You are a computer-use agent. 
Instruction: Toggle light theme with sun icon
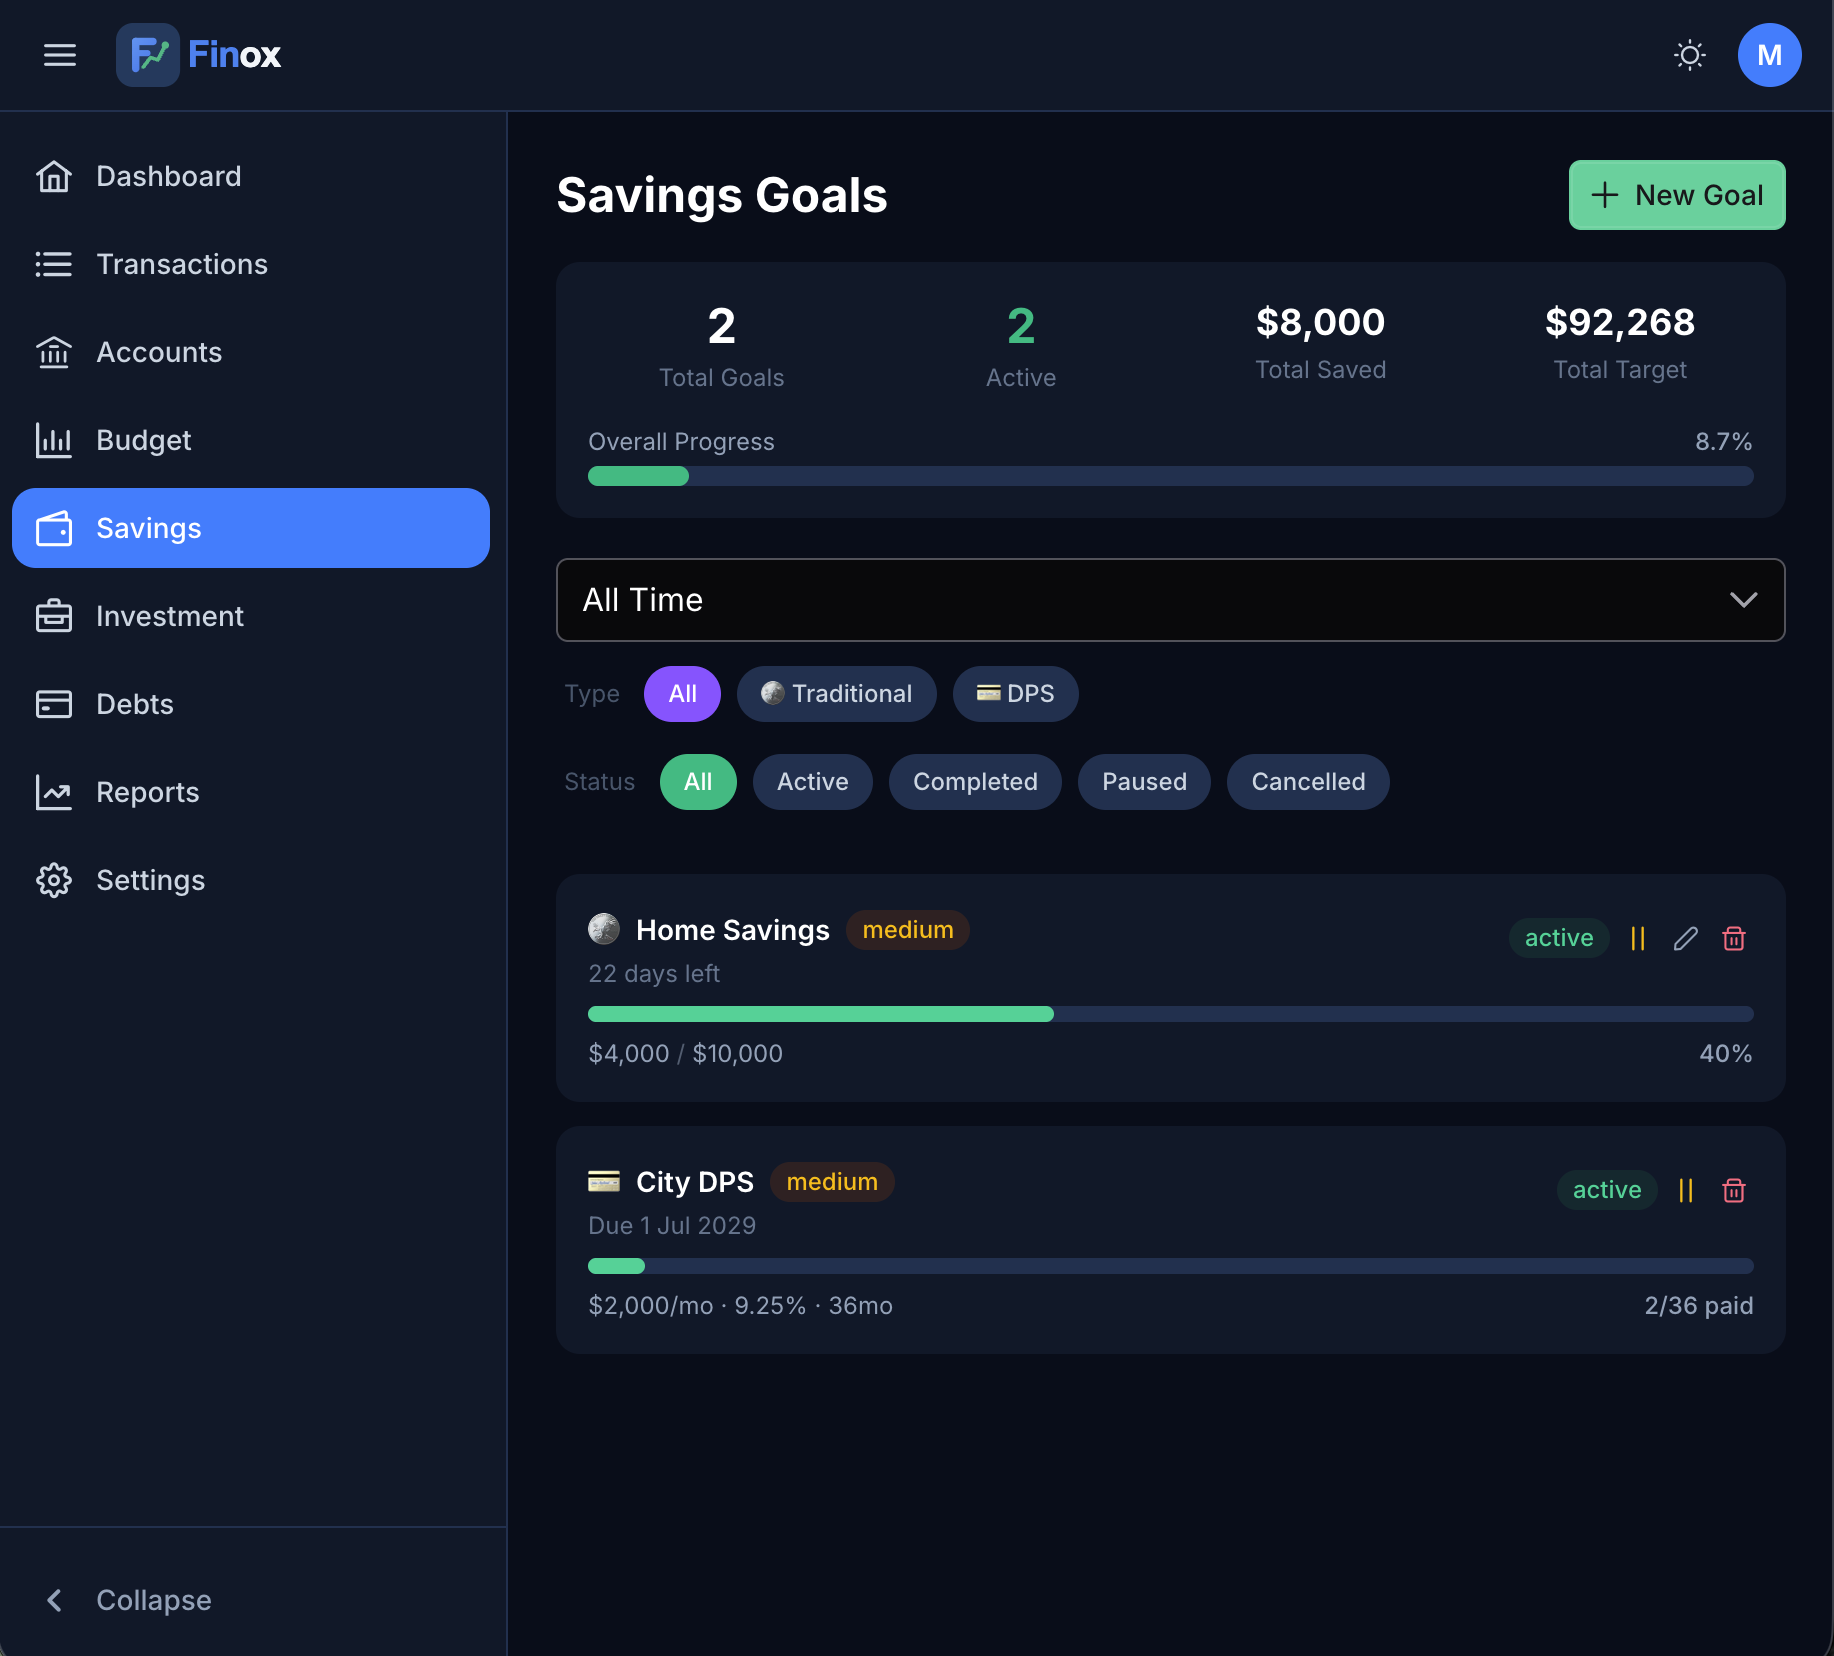[1690, 55]
